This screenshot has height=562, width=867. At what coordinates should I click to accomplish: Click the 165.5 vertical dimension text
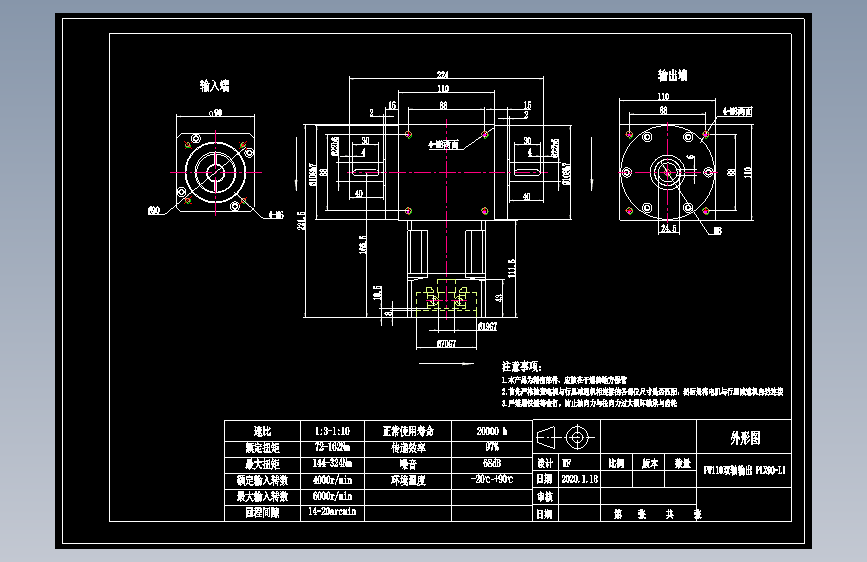(x=363, y=245)
